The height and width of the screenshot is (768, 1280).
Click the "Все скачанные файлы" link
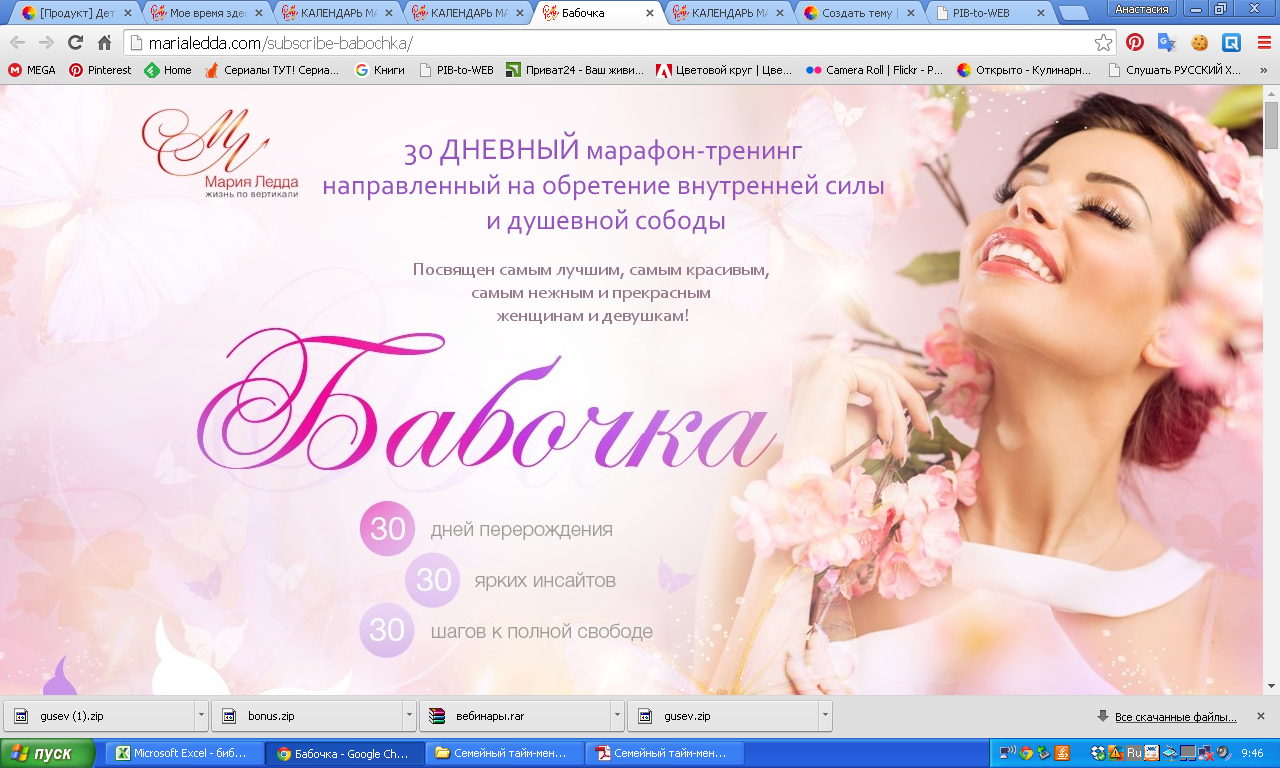tap(1175, 717)
